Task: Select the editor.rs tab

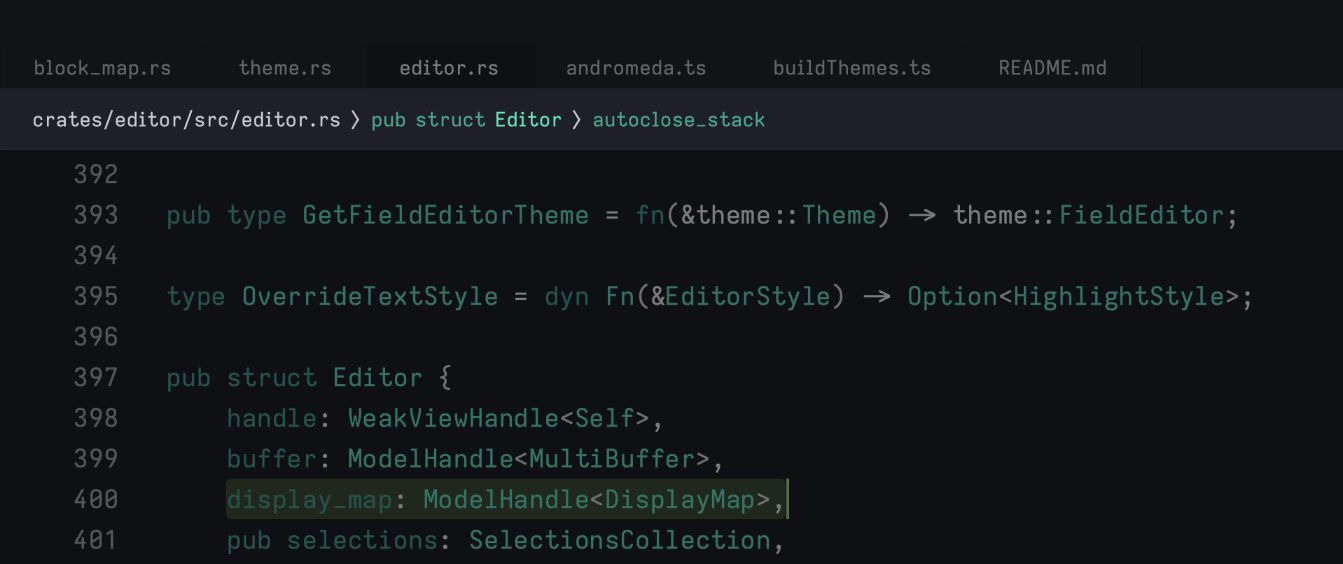Action: tap(448, 68)
